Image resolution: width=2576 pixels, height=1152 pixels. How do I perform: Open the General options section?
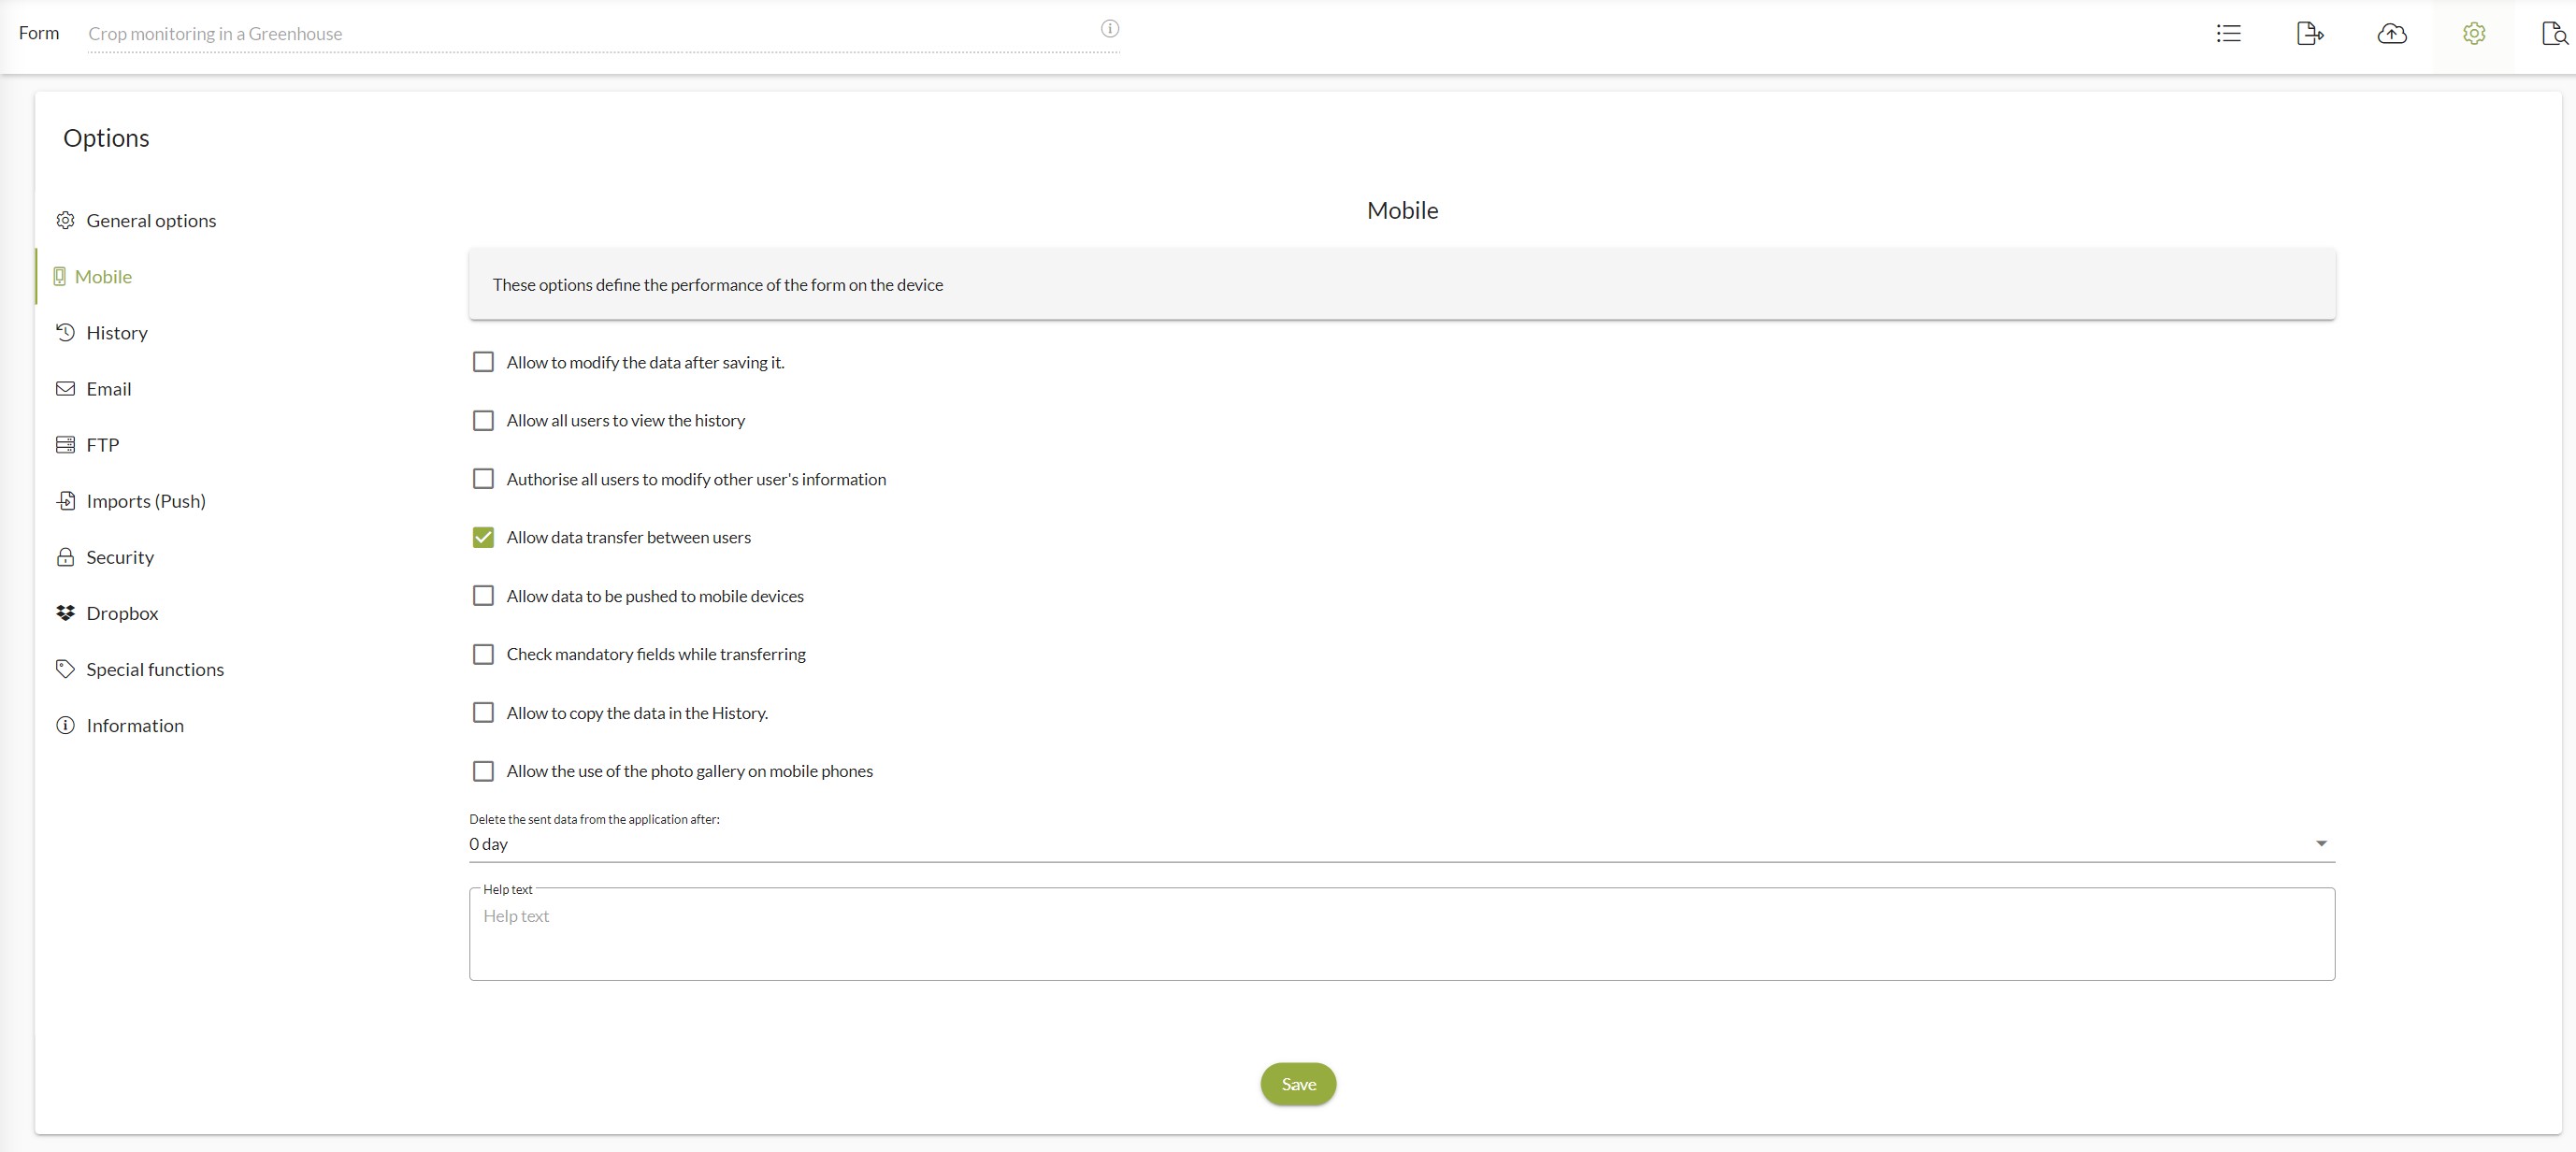coord(151,219)
